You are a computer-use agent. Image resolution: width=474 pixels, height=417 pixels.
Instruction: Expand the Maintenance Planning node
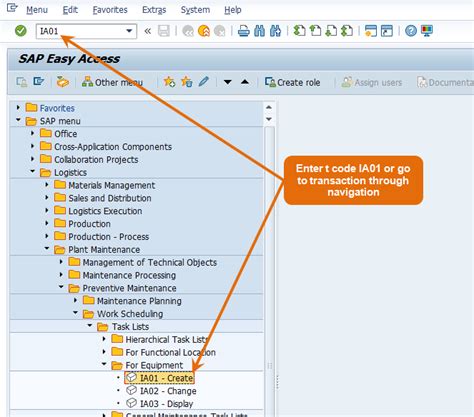75,300
